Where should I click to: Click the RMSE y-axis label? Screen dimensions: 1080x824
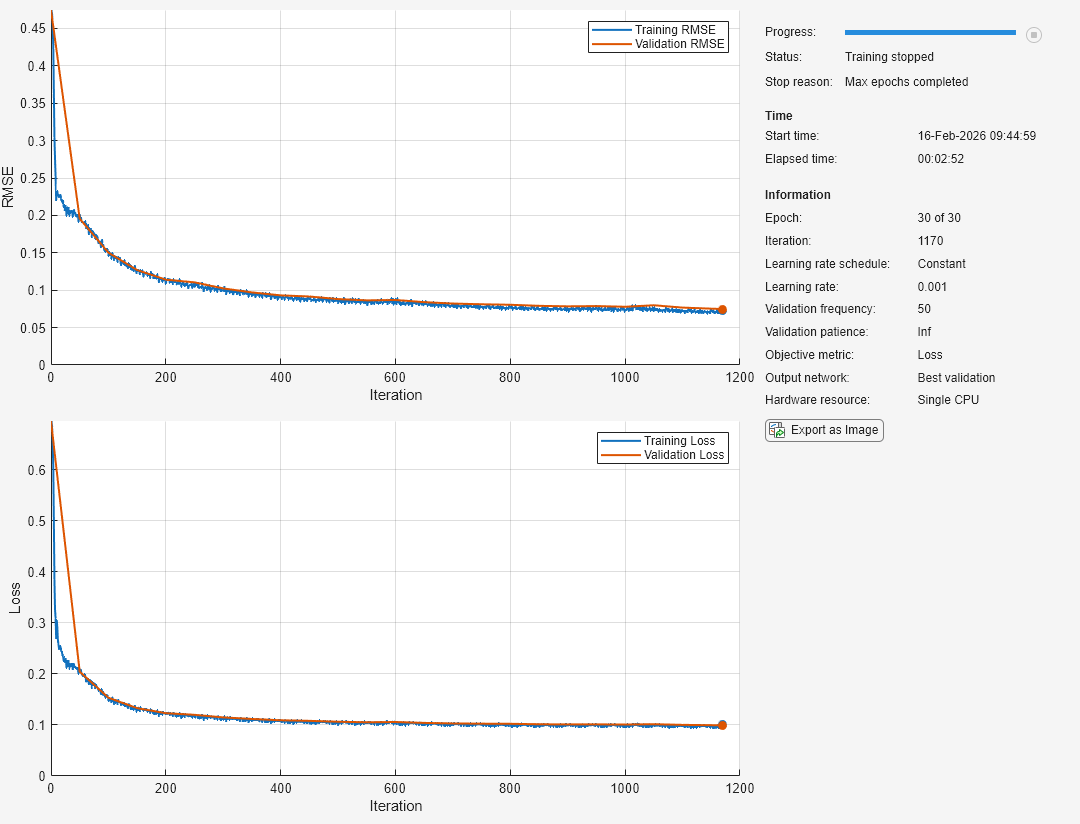point(8,187)
